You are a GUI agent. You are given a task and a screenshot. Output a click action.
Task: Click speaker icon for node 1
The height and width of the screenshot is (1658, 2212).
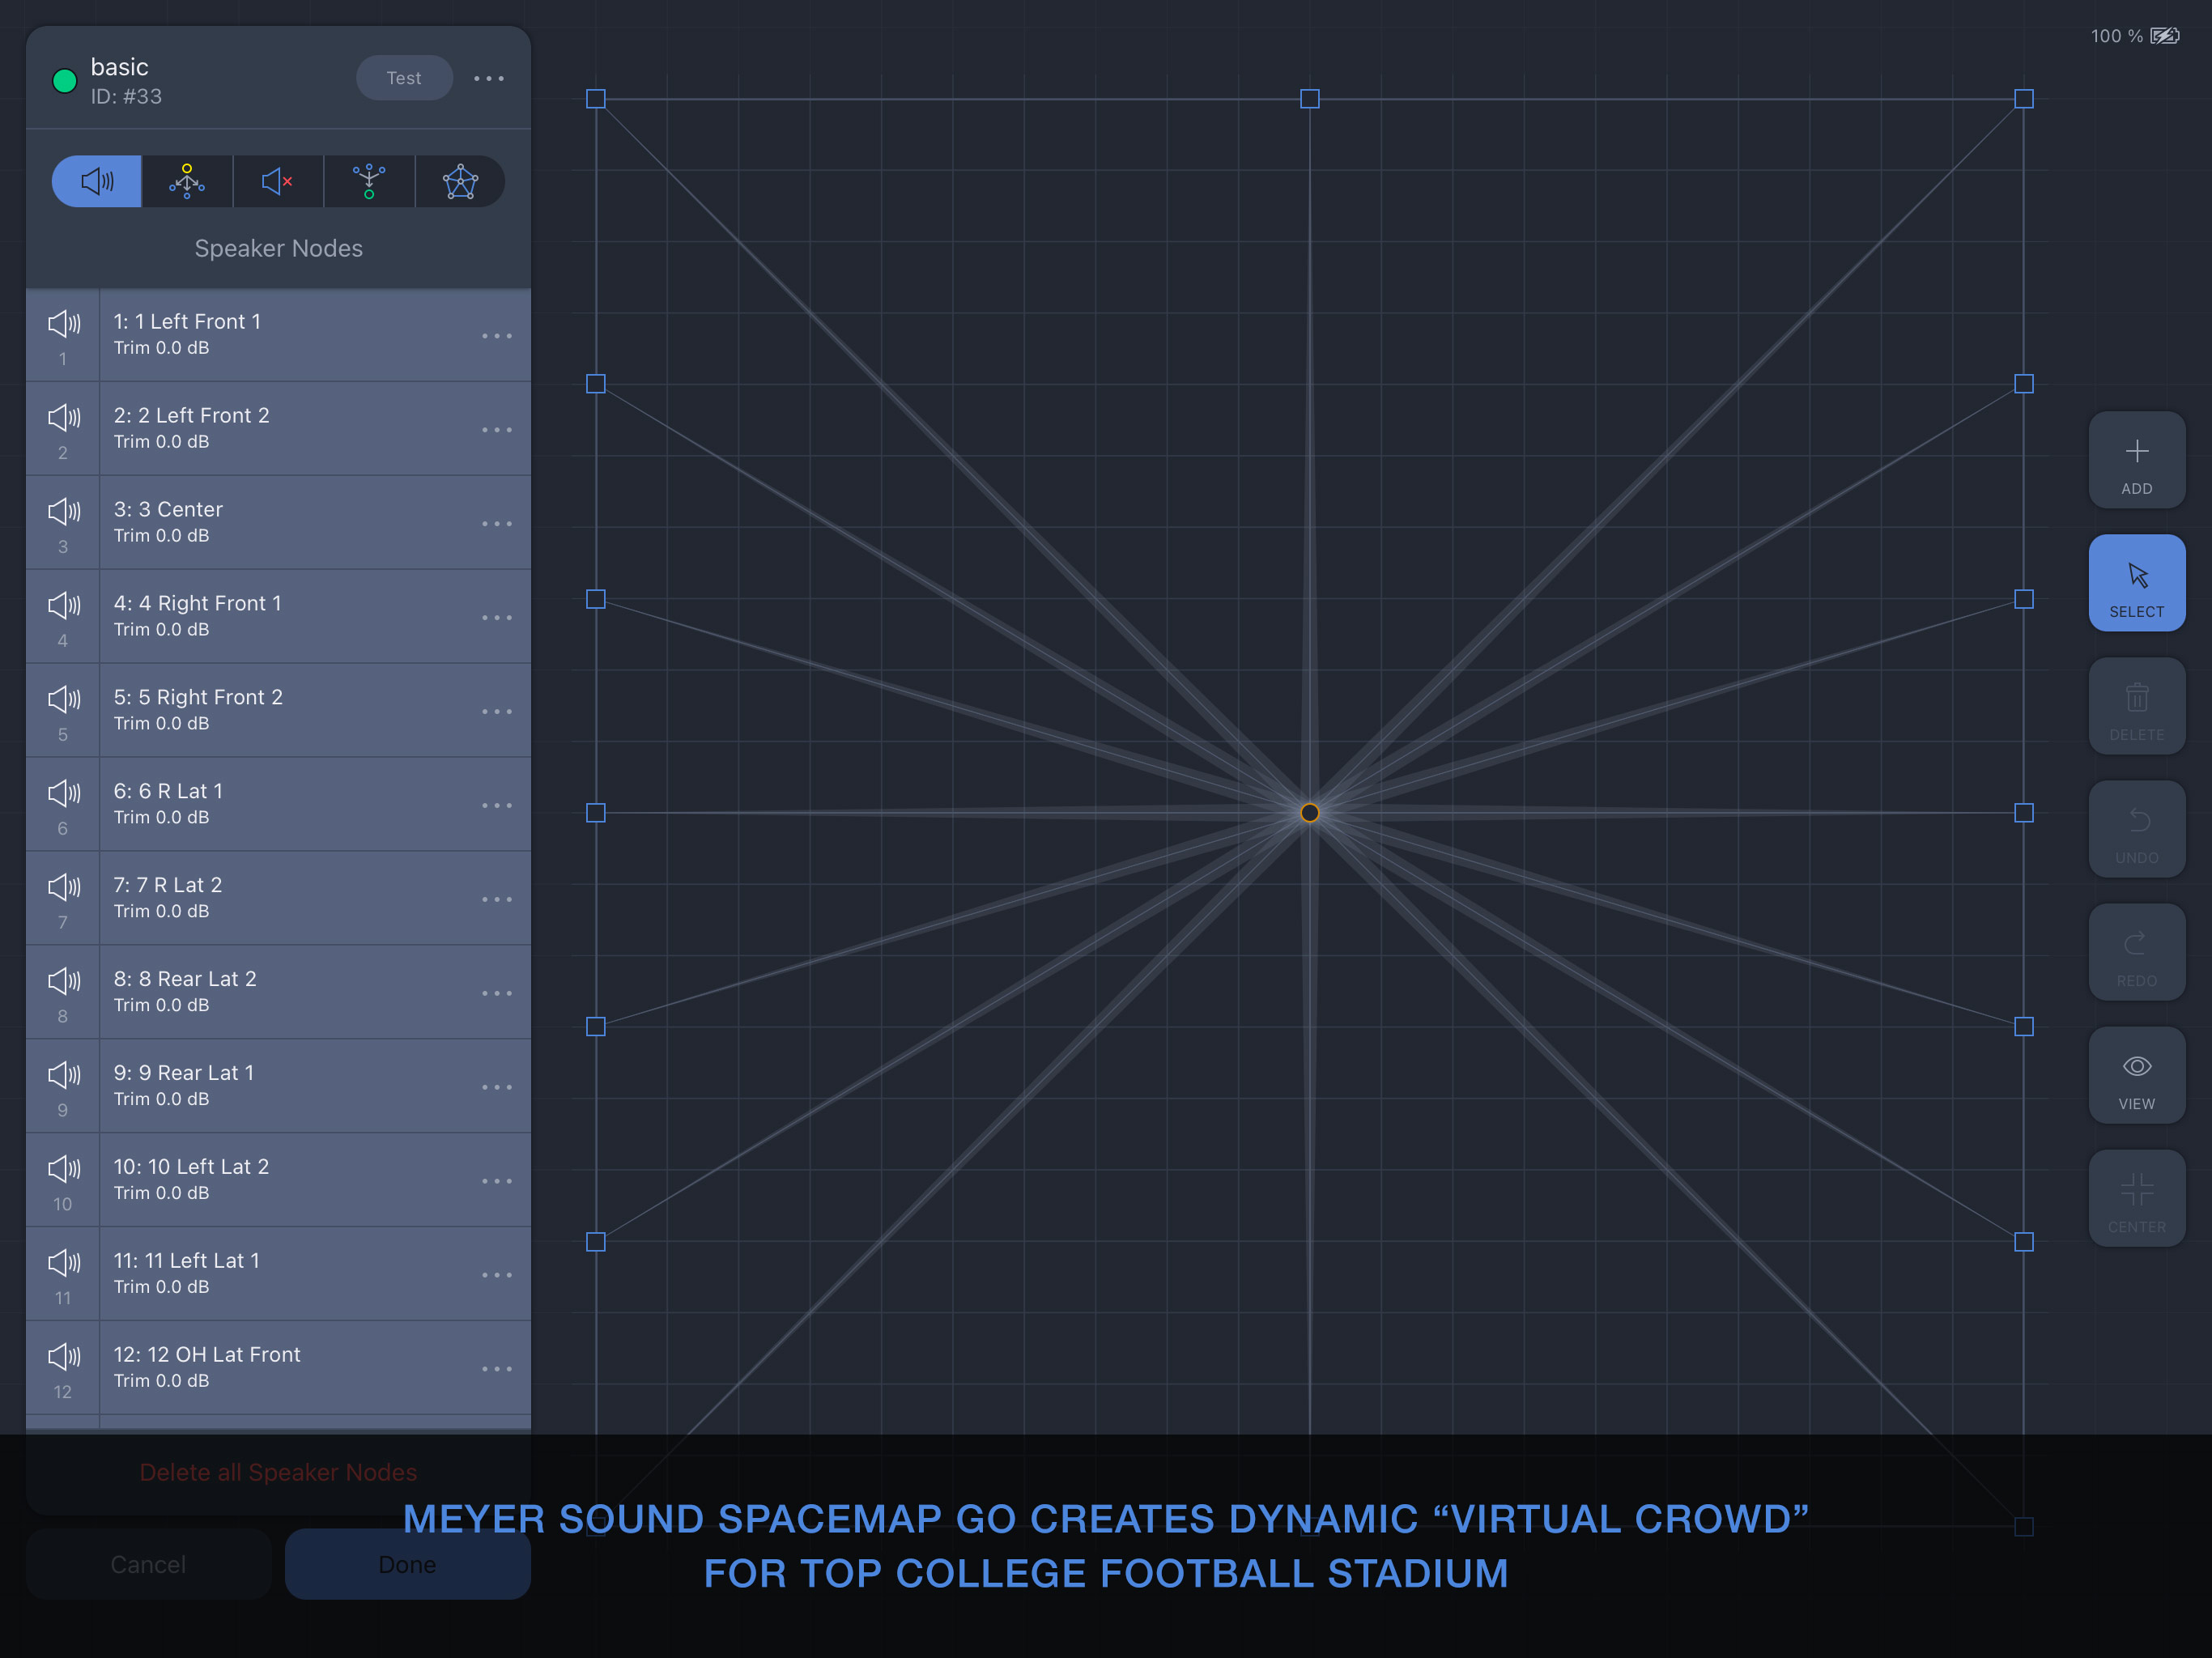click(x=64, y=324)
